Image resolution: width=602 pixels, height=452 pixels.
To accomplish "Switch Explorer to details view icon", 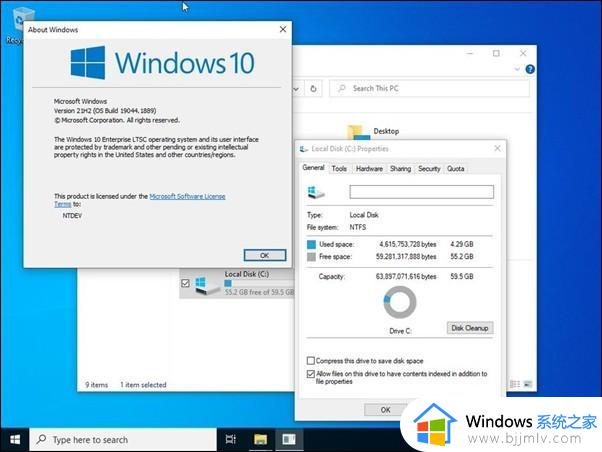I will [x=515, y=384].
